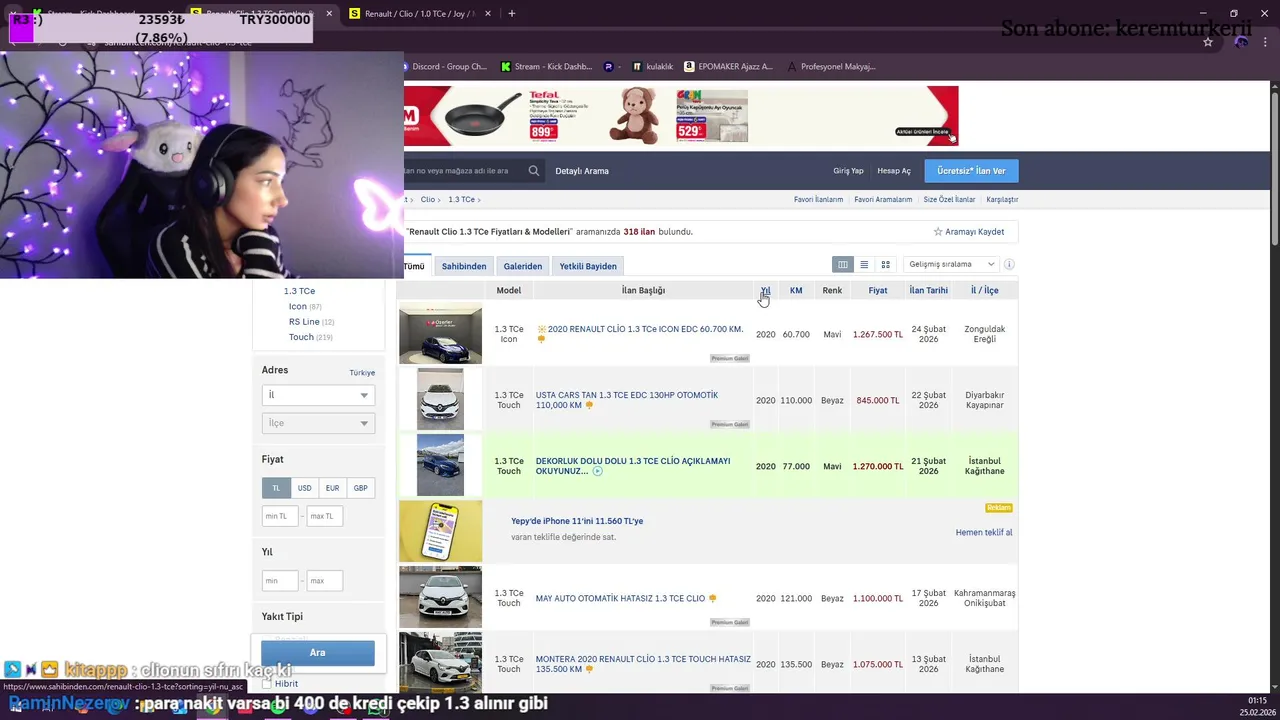
Task: Click Ara search button in filters
Action: click(x=318, y=653)
